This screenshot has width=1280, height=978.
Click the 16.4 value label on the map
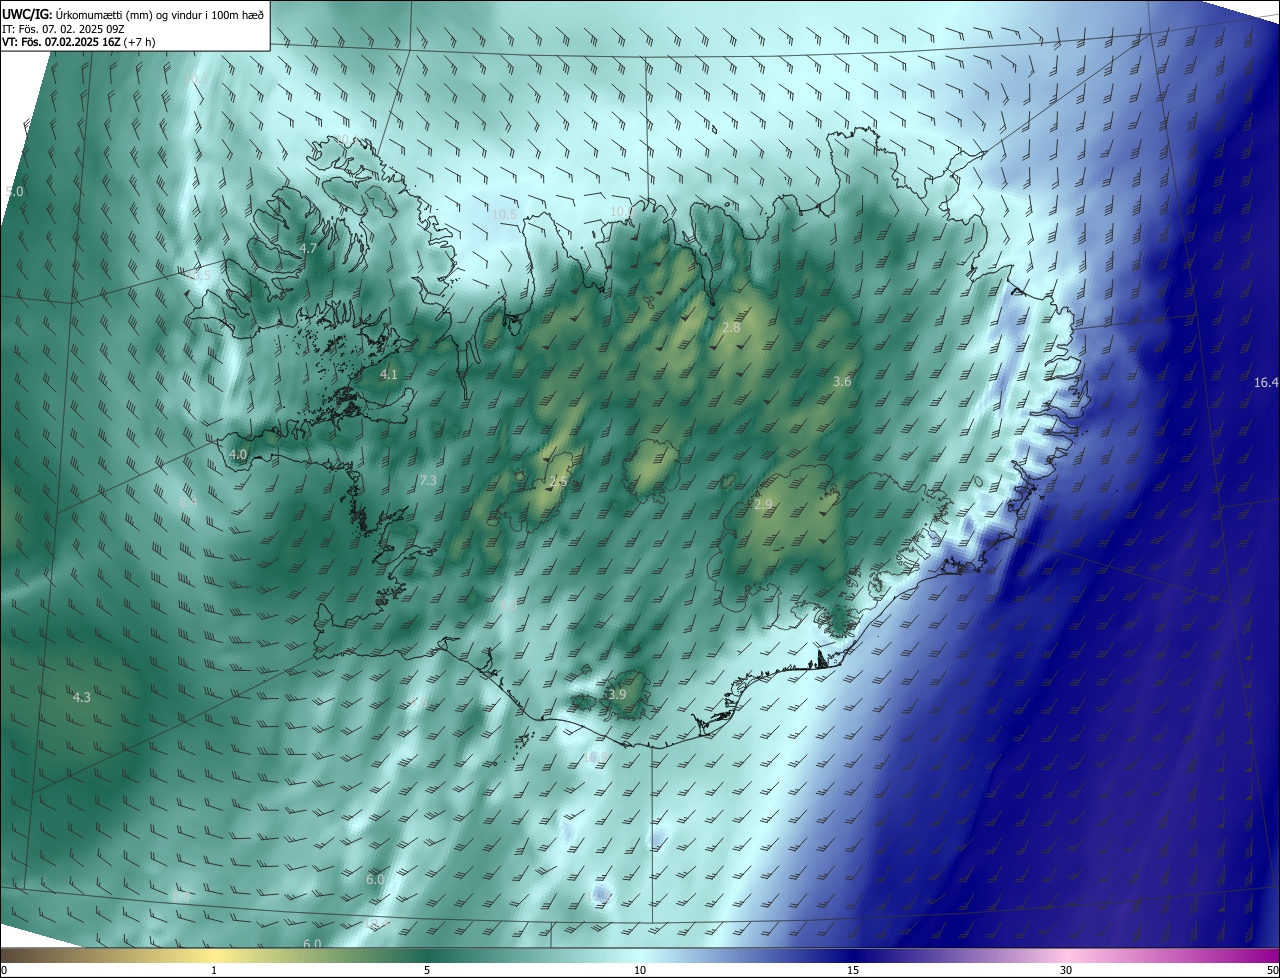(x=1266, y=383)
